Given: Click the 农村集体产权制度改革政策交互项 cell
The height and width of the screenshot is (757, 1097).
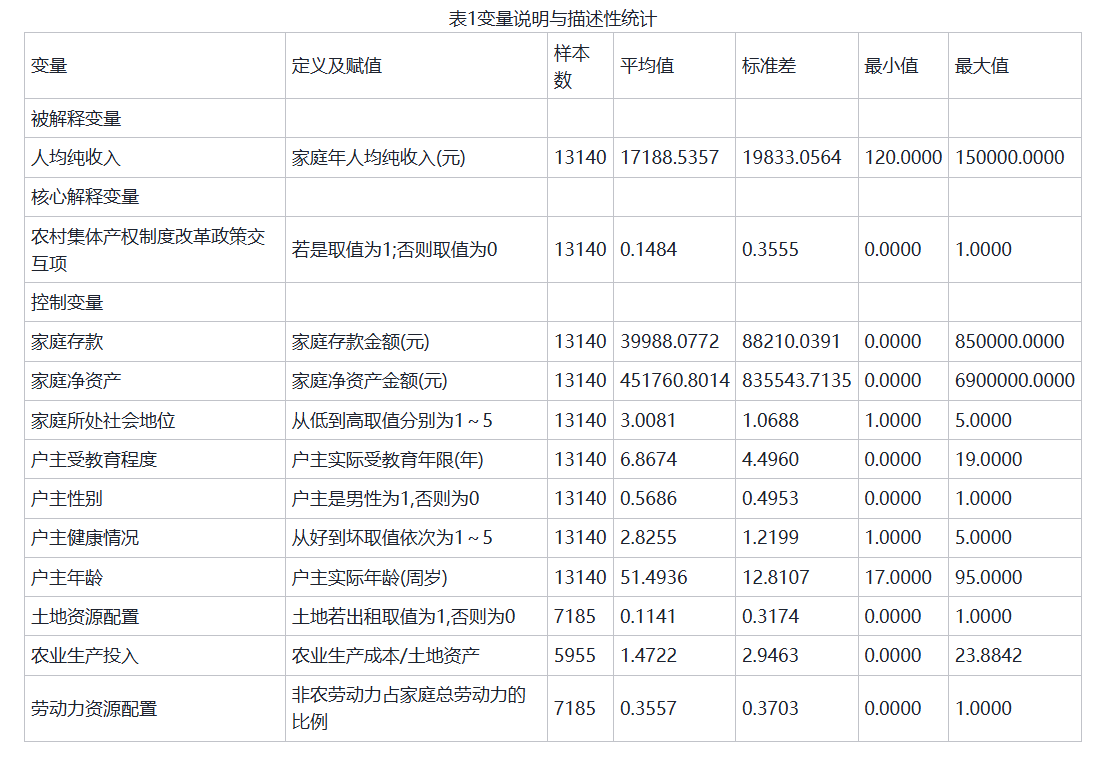Looking at the screenshot, I should (148, 249).
